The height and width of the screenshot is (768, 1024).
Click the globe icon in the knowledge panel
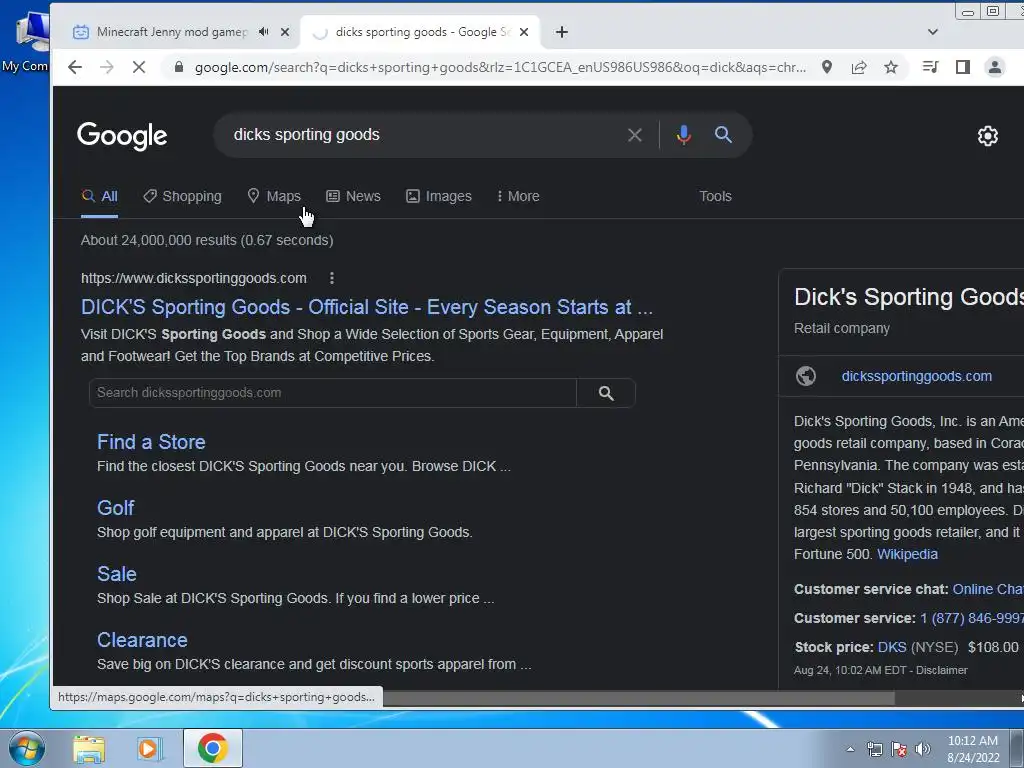(806, 376)
